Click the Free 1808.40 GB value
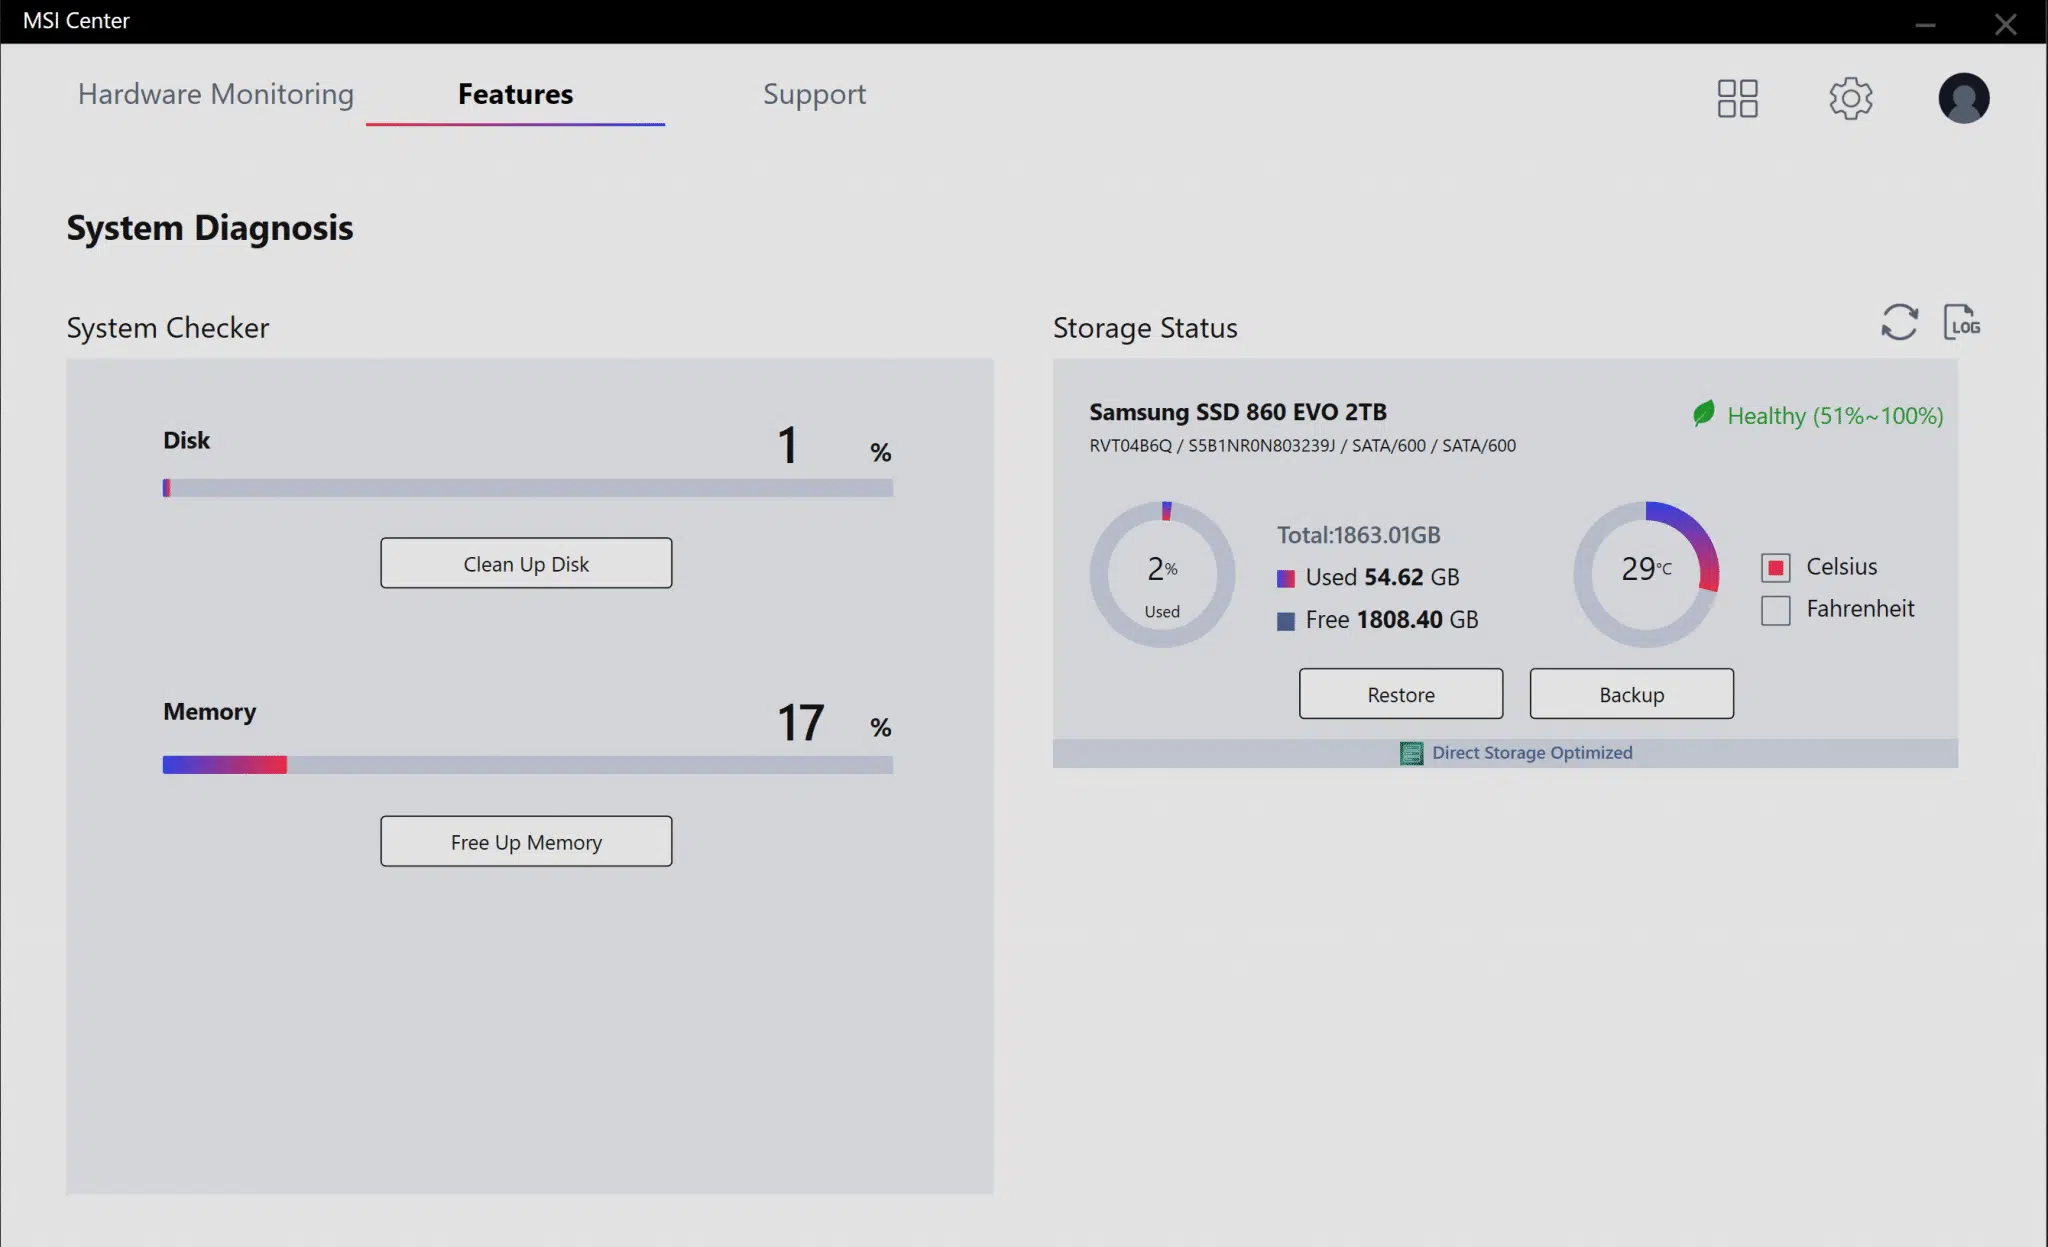 pos(1392,619)
